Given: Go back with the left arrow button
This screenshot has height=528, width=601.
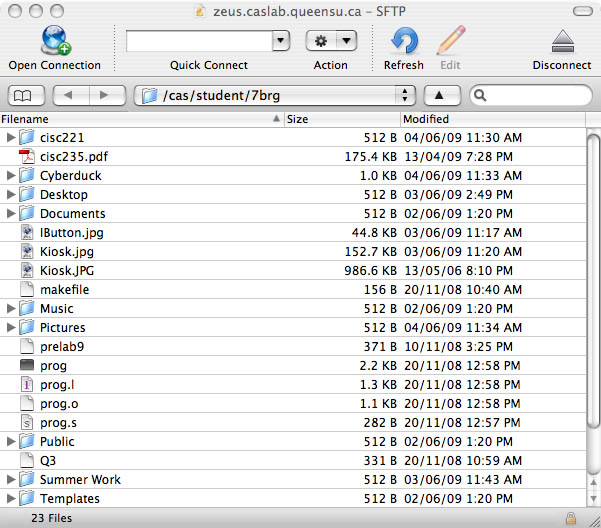Looking at the screenshot, I should click(x=71, y=95).
